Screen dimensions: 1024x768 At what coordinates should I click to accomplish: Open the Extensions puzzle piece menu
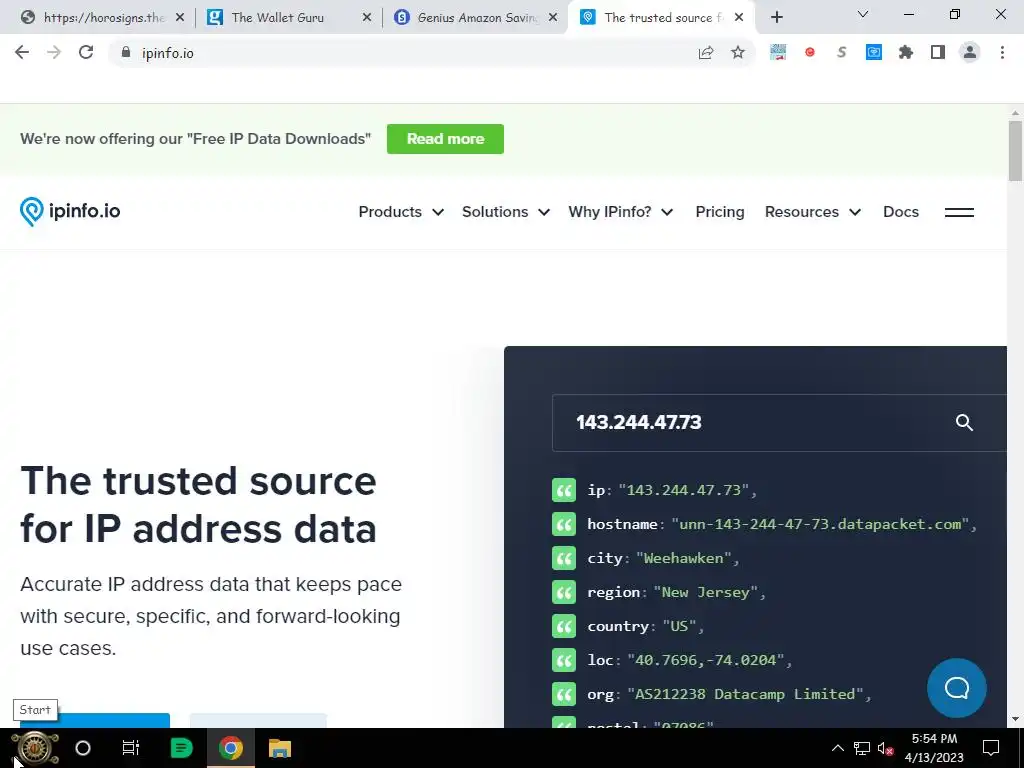coord(906,52)
